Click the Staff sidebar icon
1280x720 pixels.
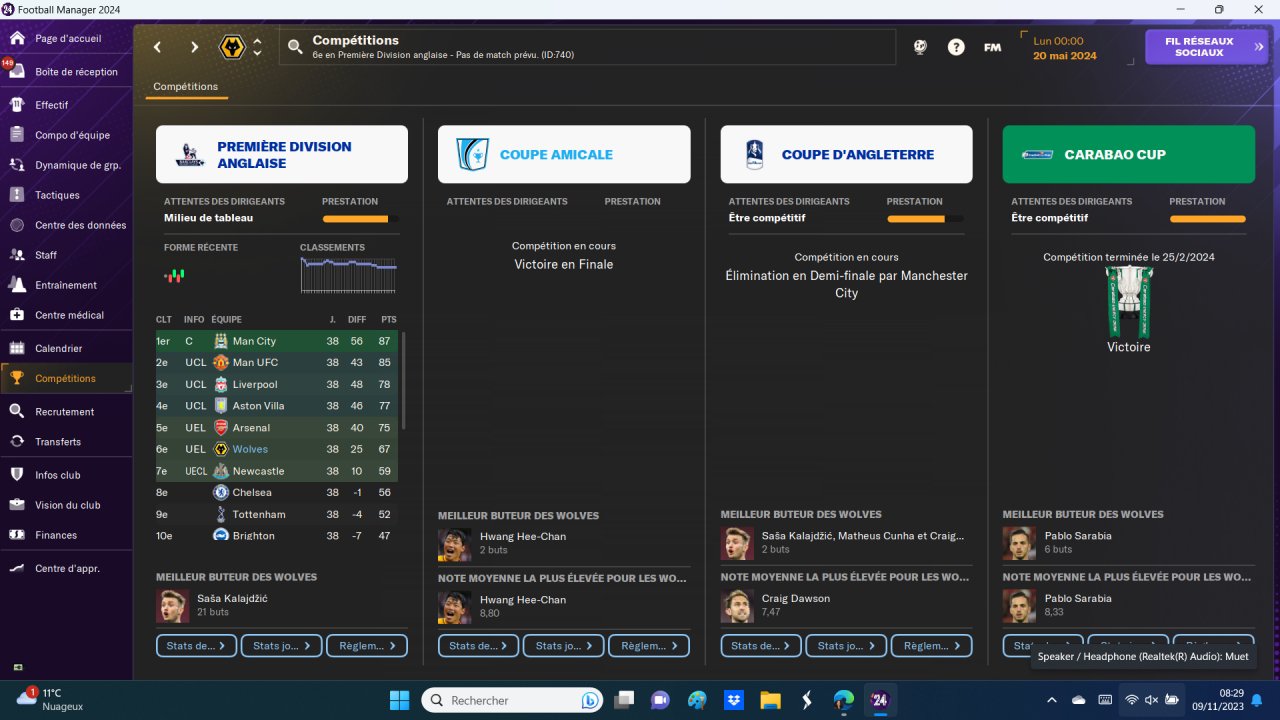pyautogui.click(x=17, y=255)
